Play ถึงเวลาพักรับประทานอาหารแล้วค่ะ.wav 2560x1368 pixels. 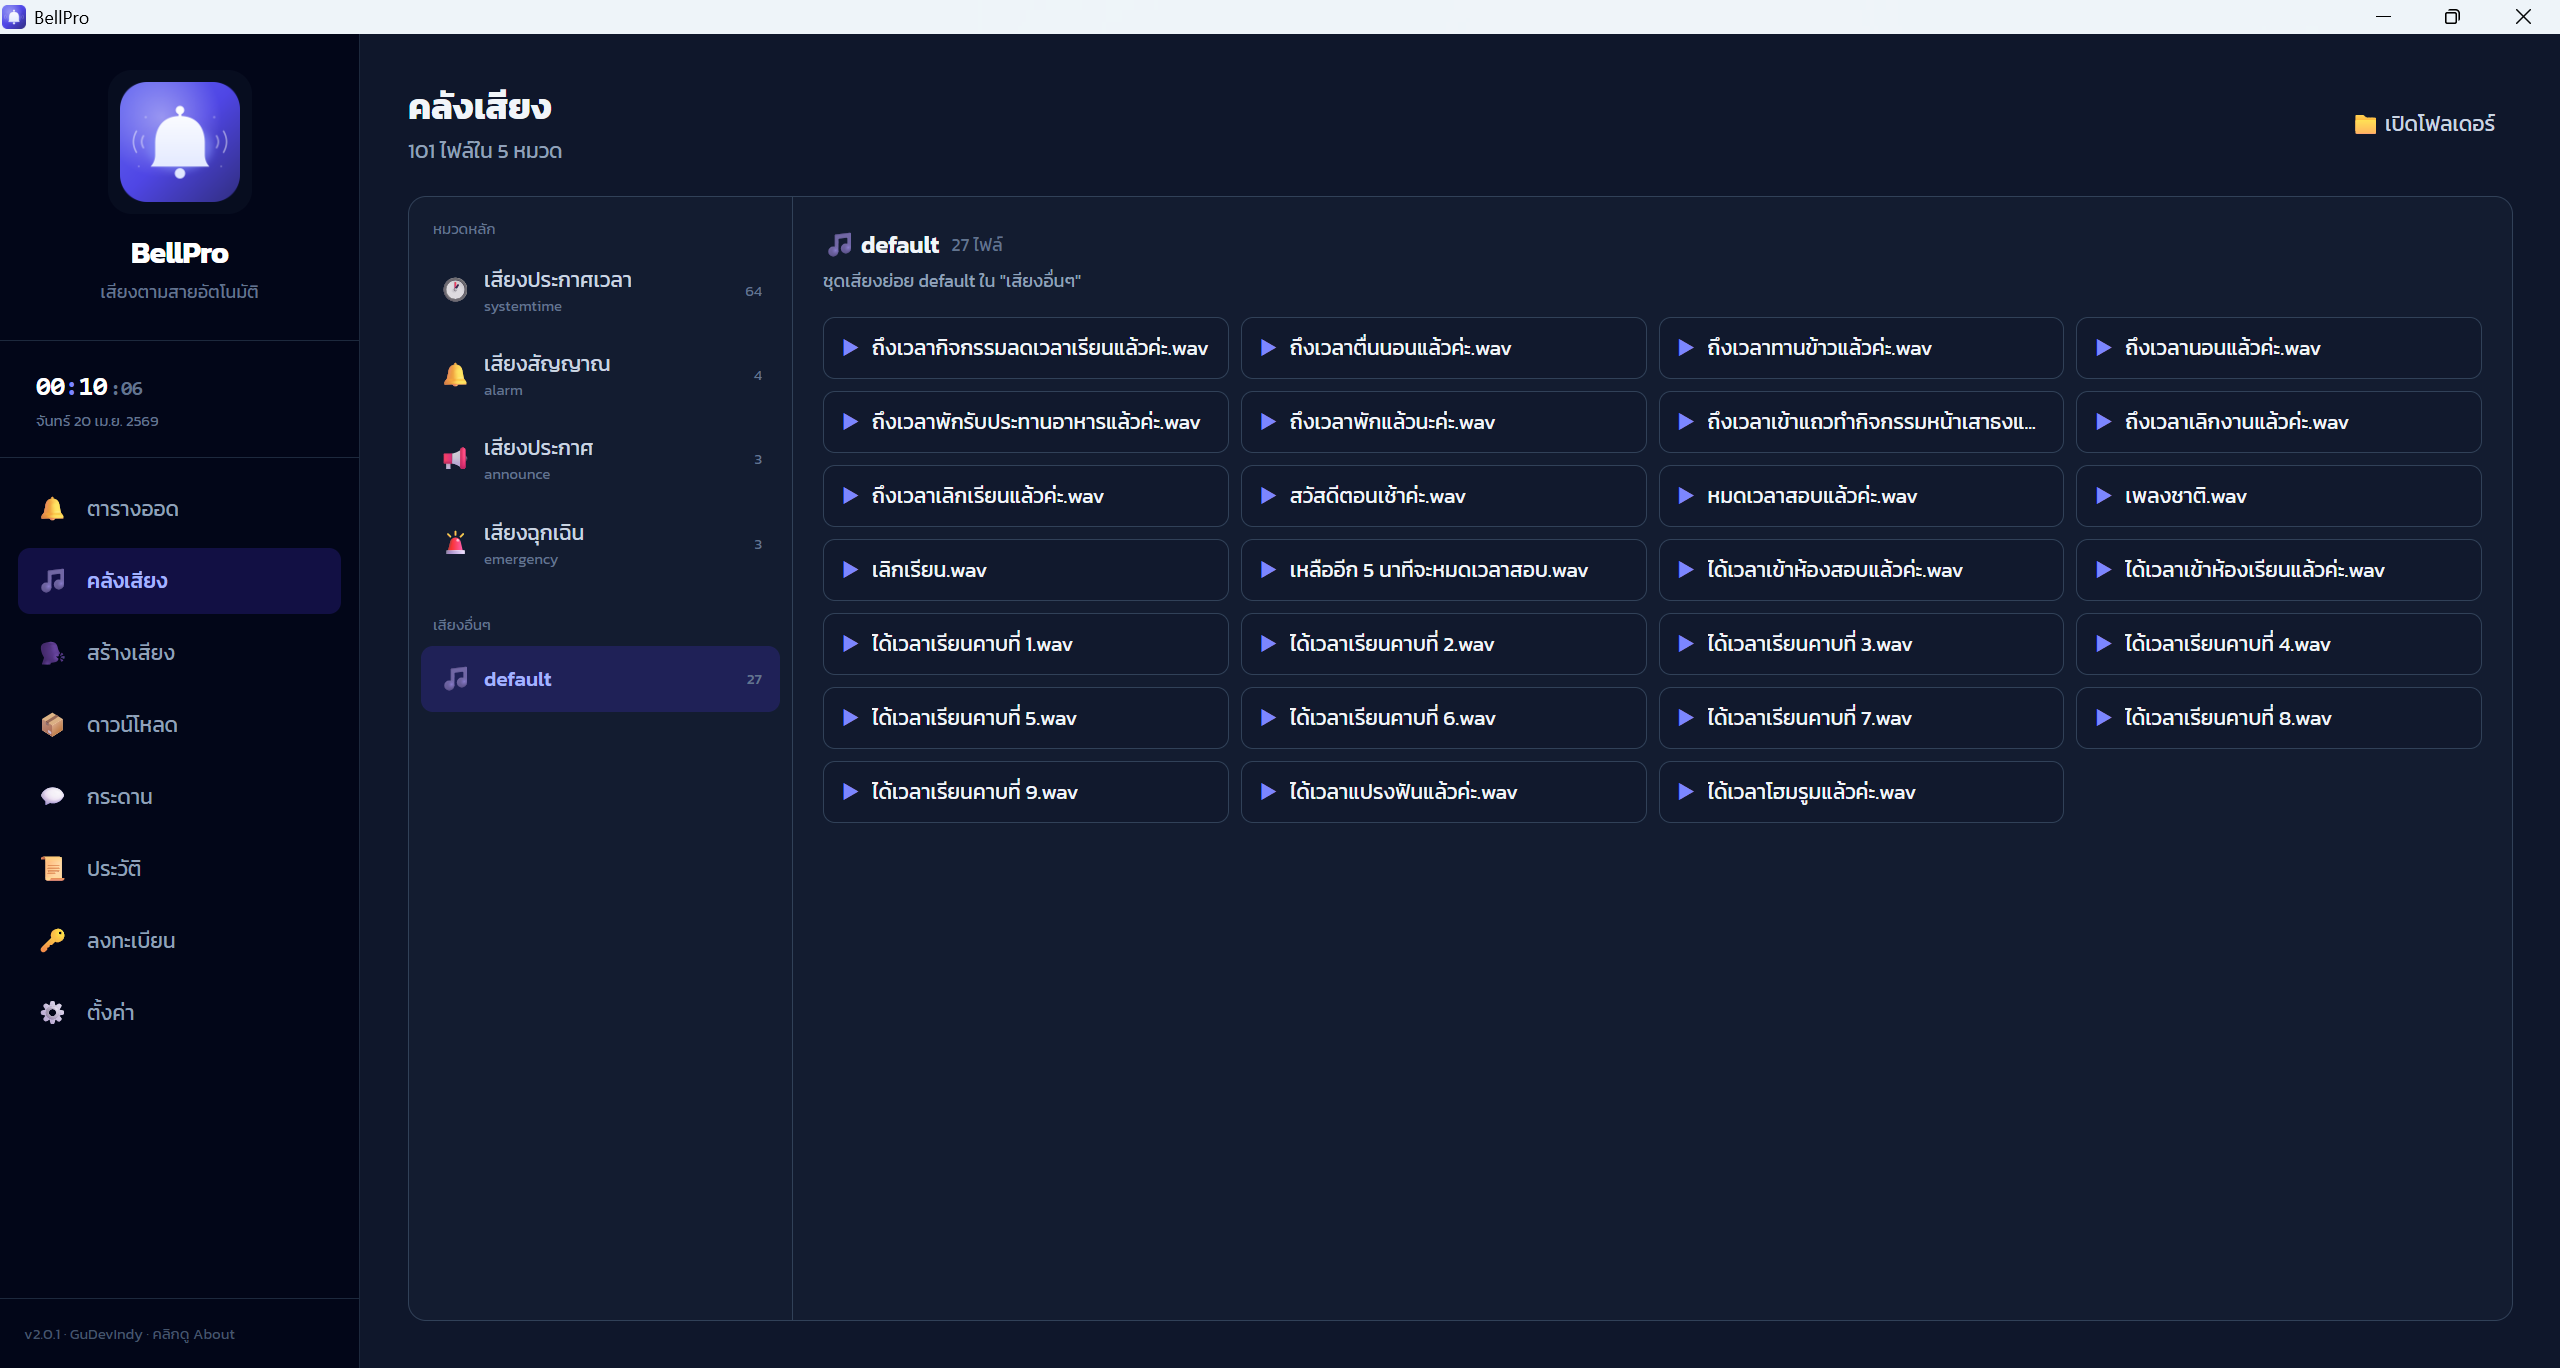click(x=1025, y=422)
